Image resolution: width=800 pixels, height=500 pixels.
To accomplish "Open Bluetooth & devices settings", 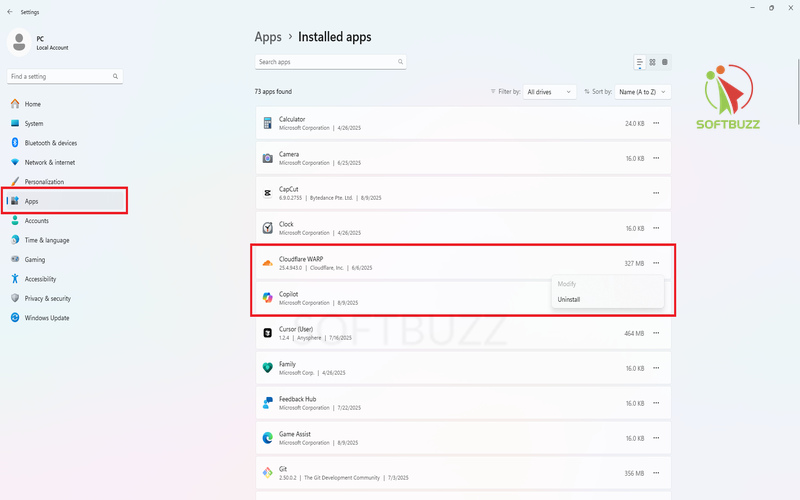I will [51, 143].
